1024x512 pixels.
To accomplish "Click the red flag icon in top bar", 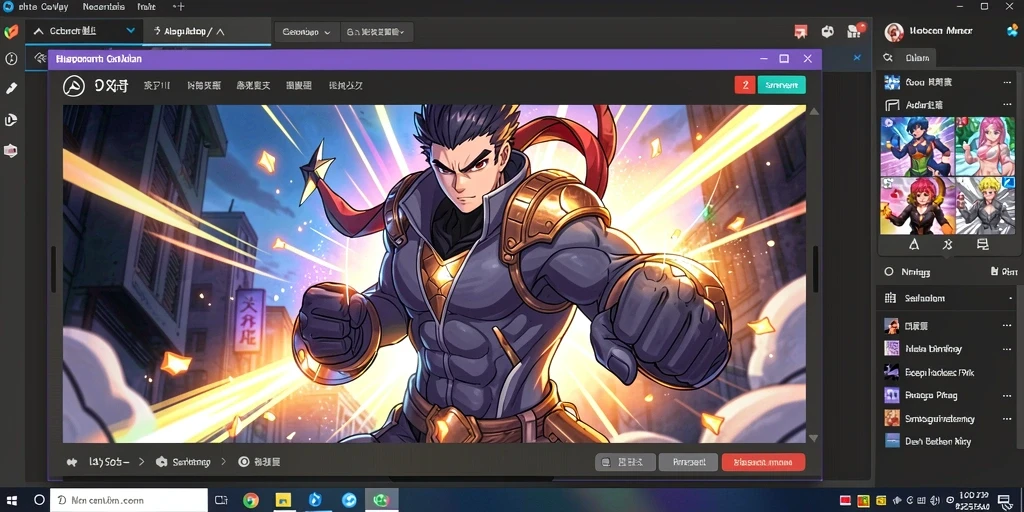I will click(801, 31).
